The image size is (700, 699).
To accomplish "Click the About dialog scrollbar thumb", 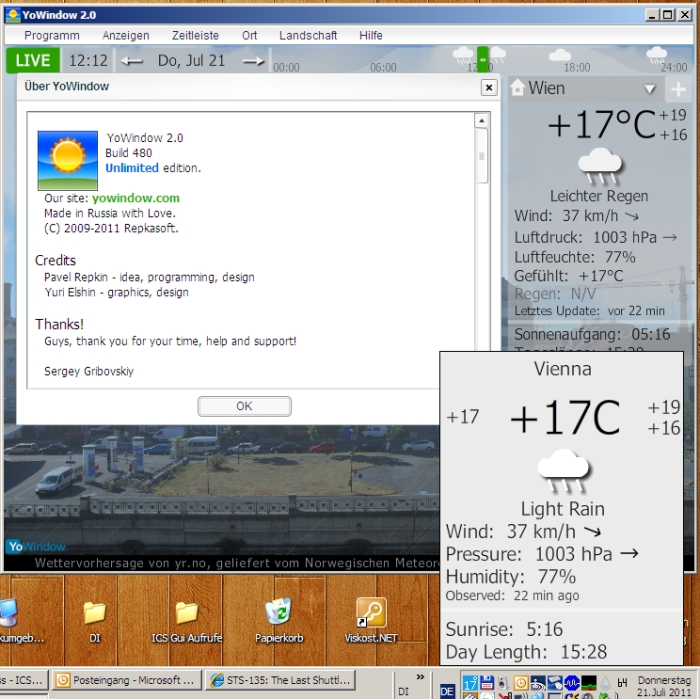I will tap(481, 156).
